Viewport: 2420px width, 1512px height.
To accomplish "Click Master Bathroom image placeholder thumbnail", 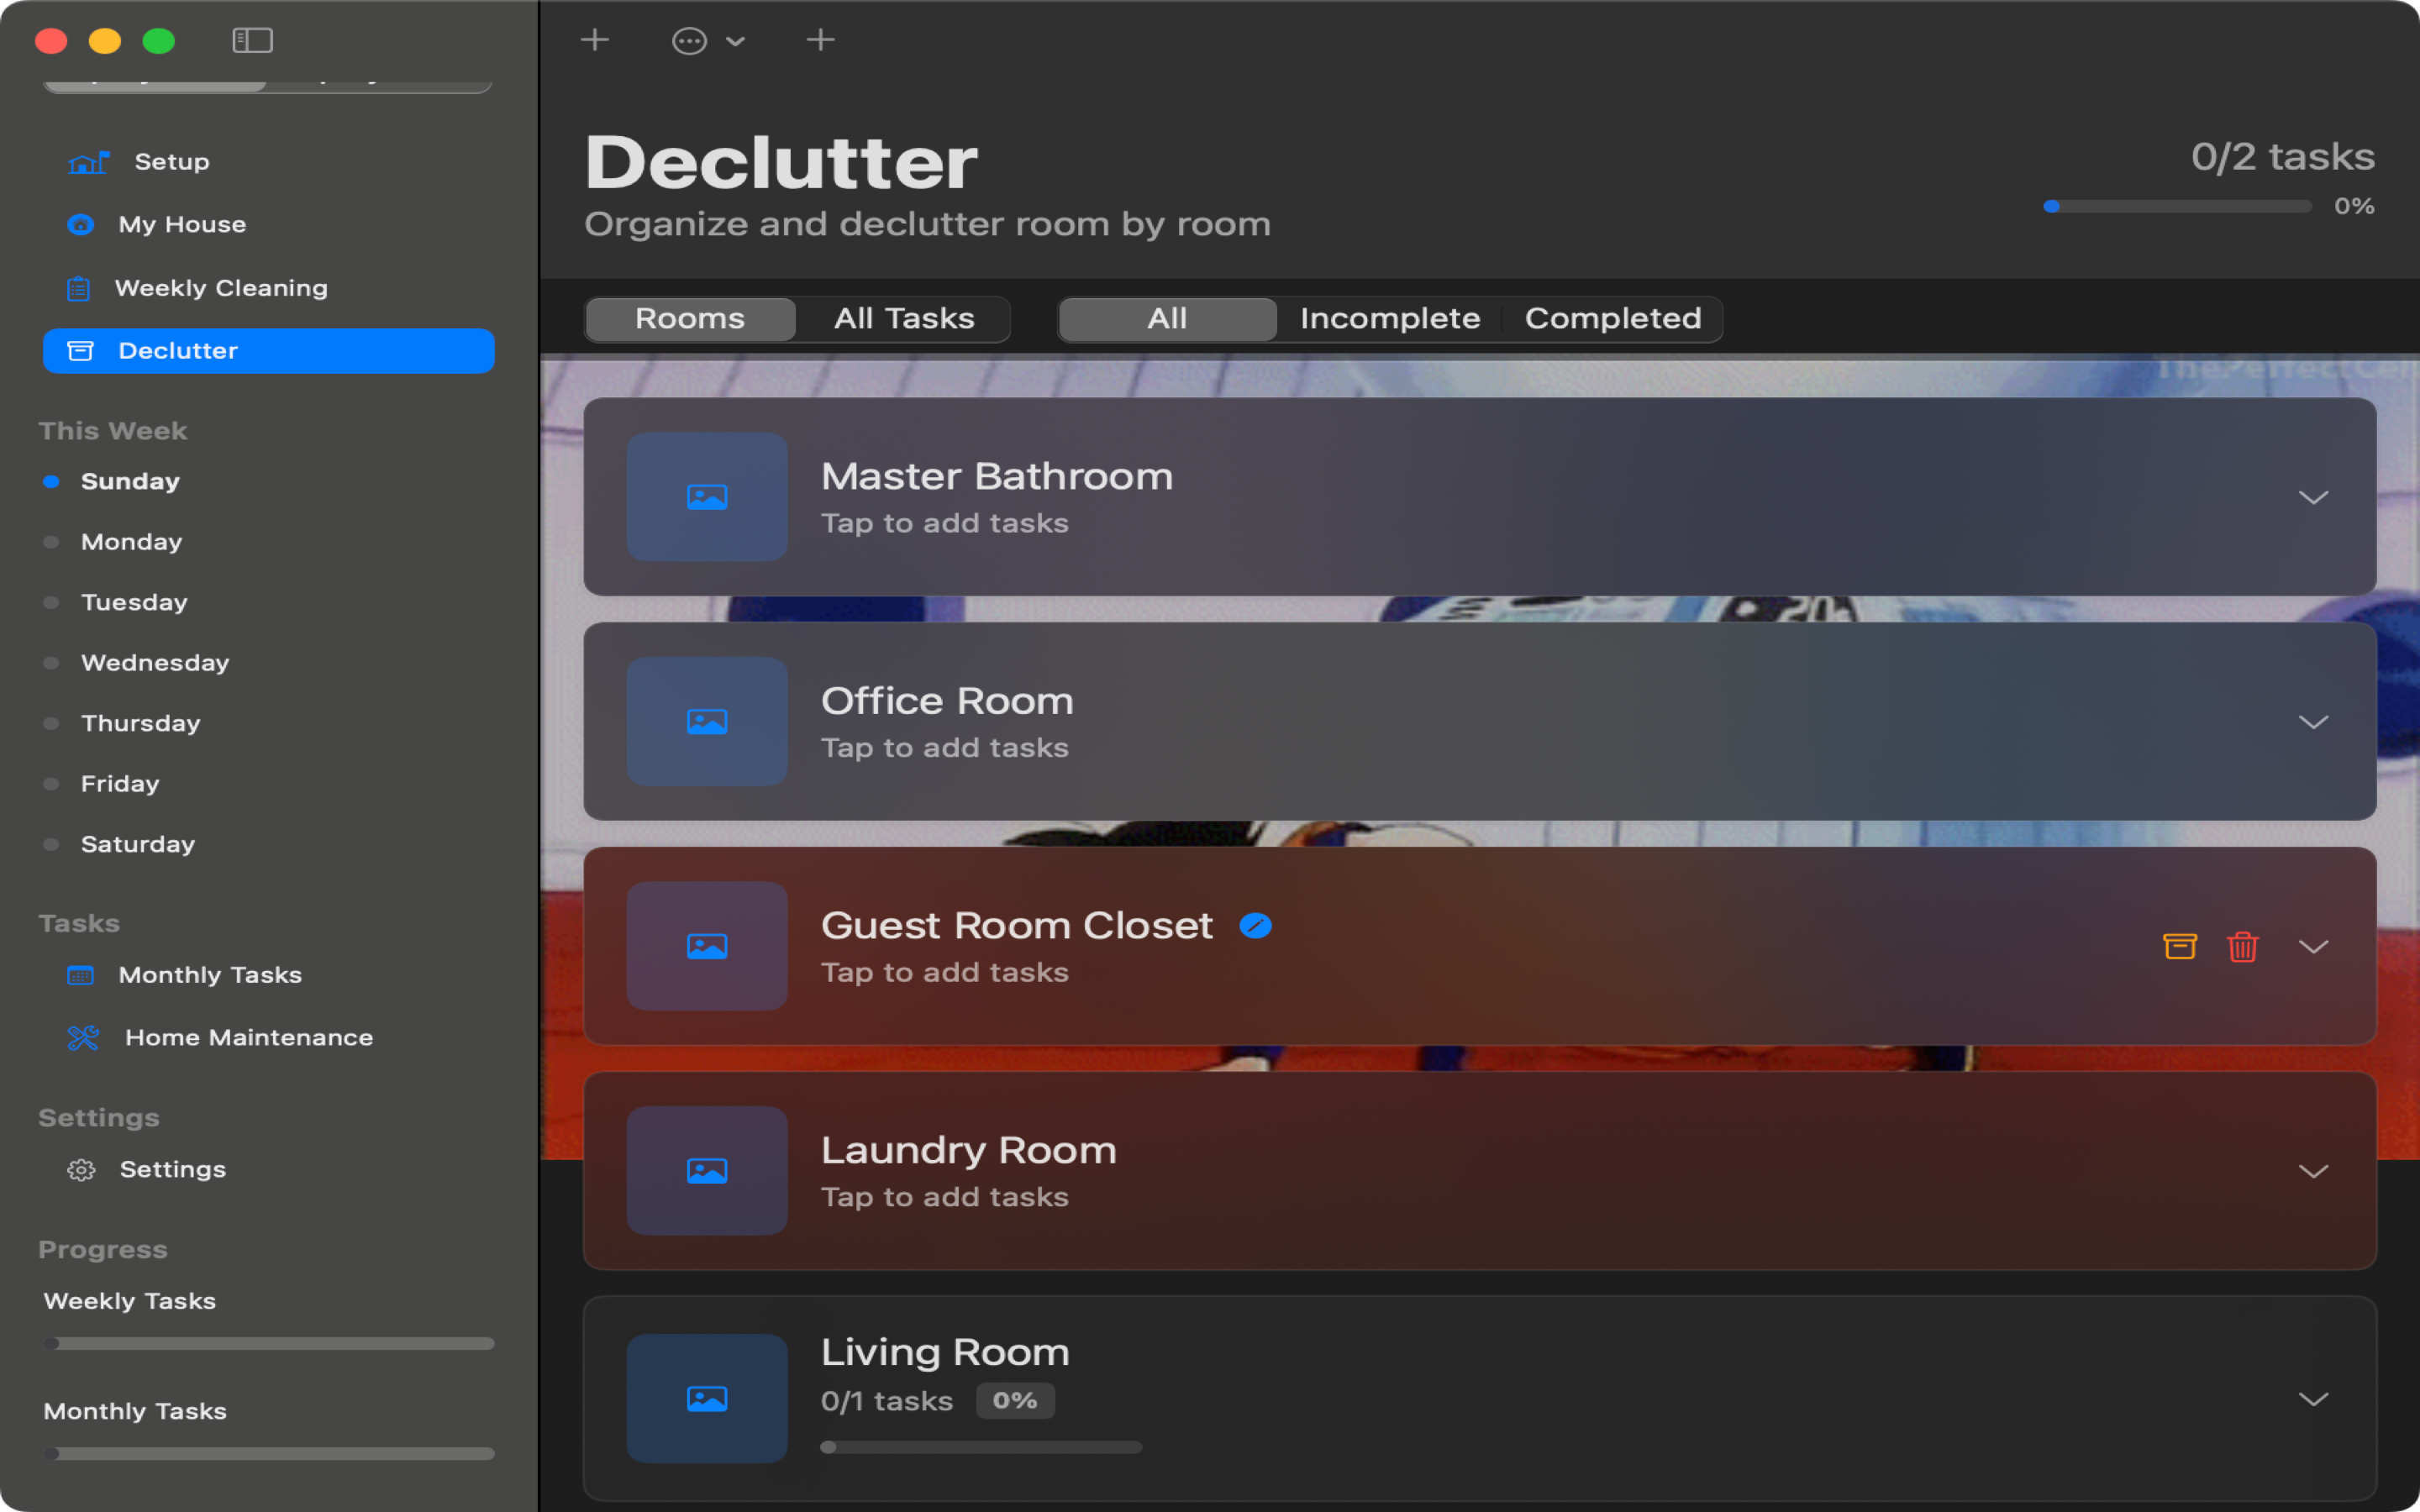I will (x=707, y=497).
